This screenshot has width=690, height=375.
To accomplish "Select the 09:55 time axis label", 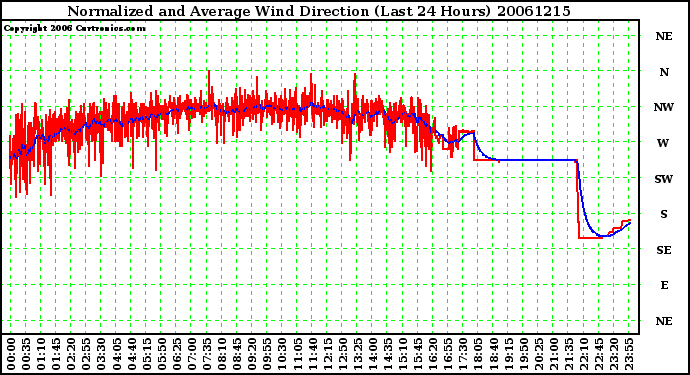I will pyautogui.click(x=267, y=354).
